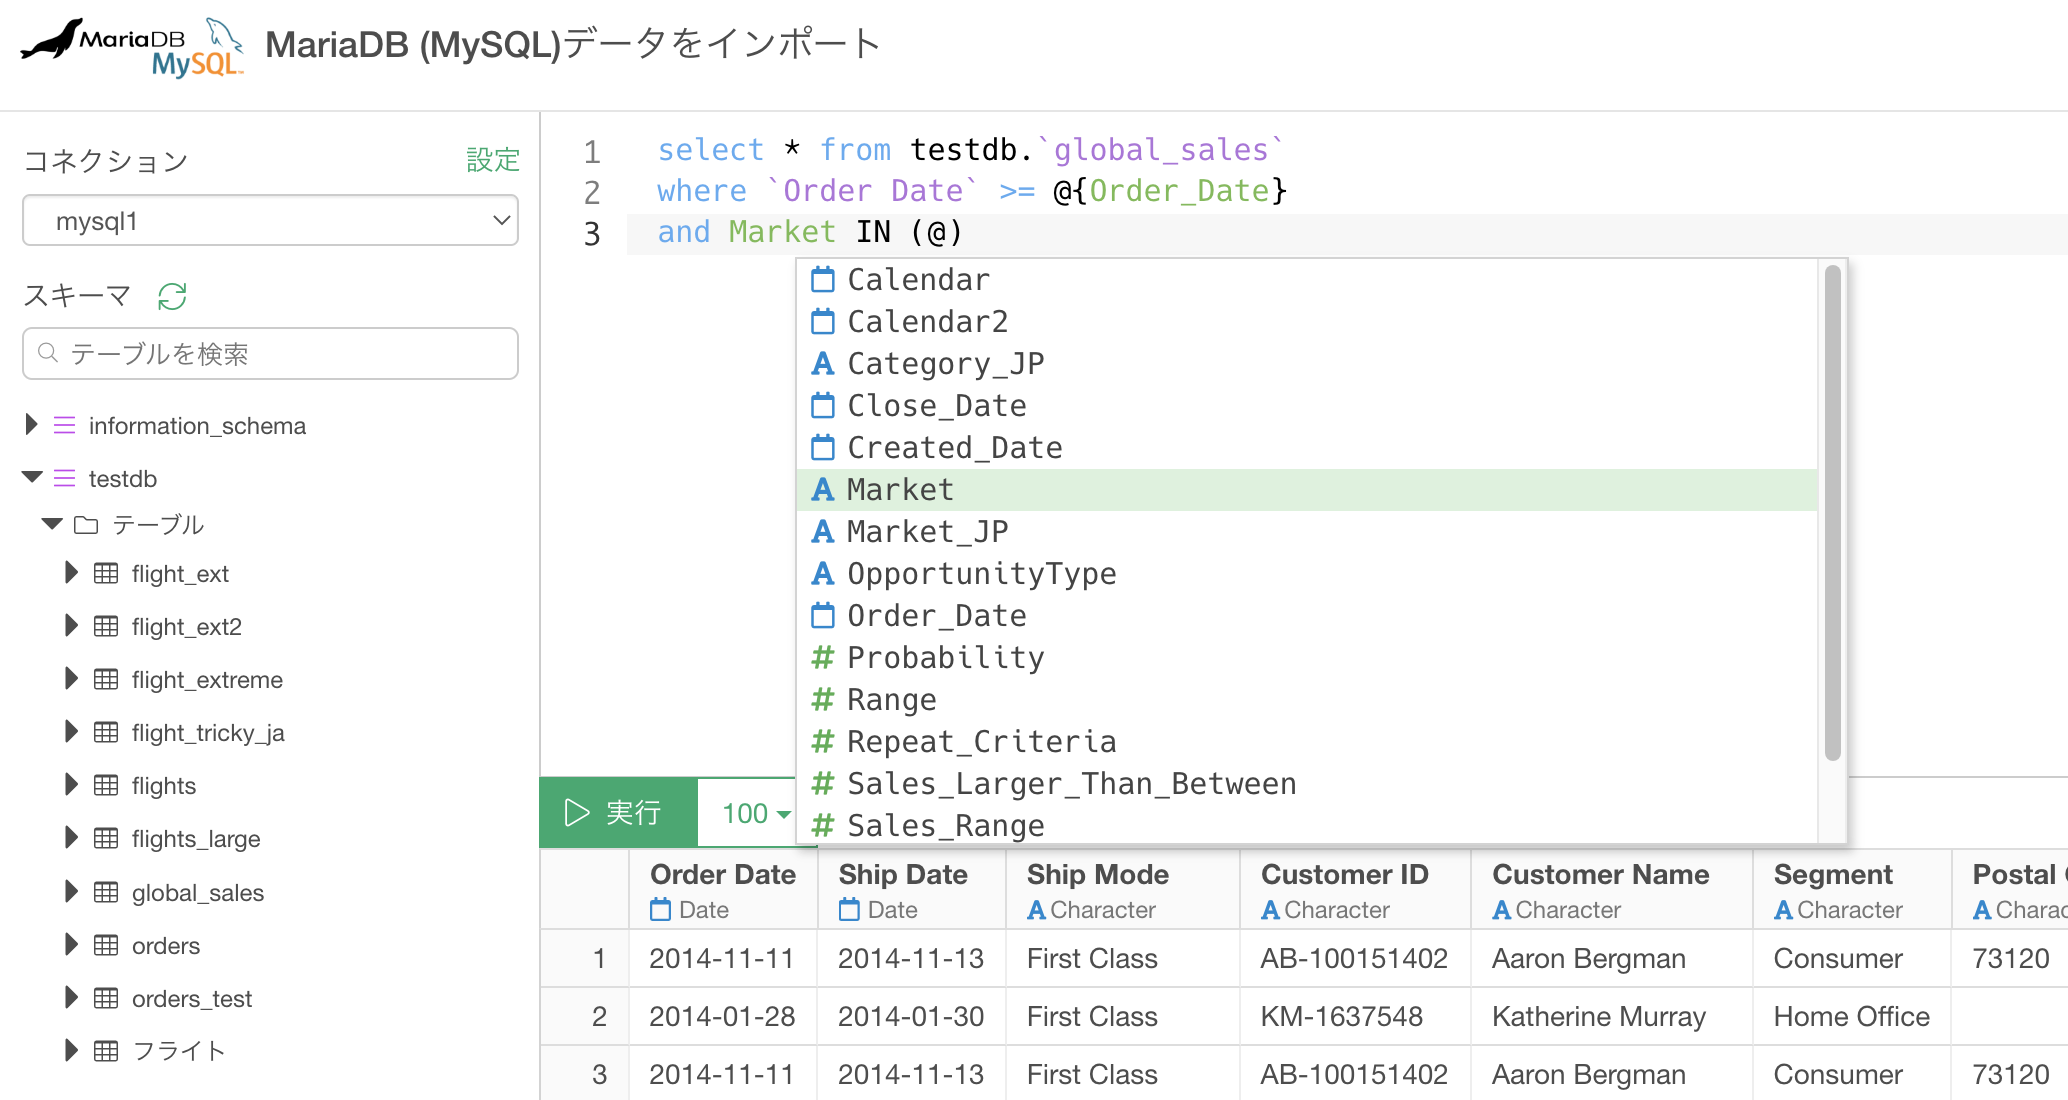Click the 実行 run button
The width and height of the screenshot is (2068, 1100).
(618, 813)
